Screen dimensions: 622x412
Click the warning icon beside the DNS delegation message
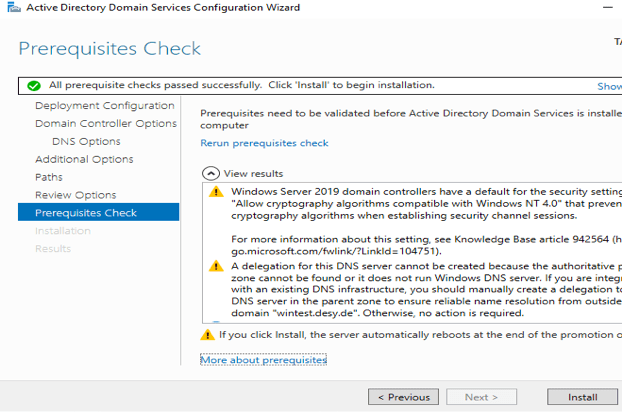click(216, 266)
